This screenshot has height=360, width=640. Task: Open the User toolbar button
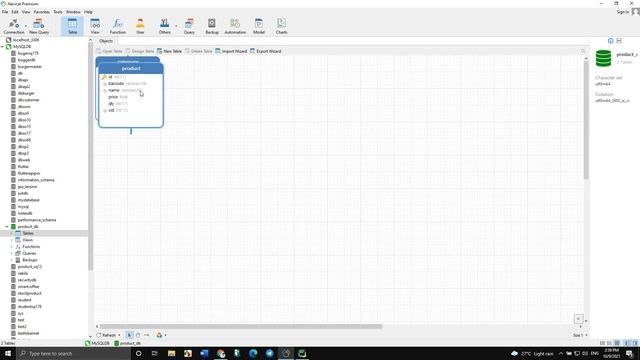pos(140,26)
